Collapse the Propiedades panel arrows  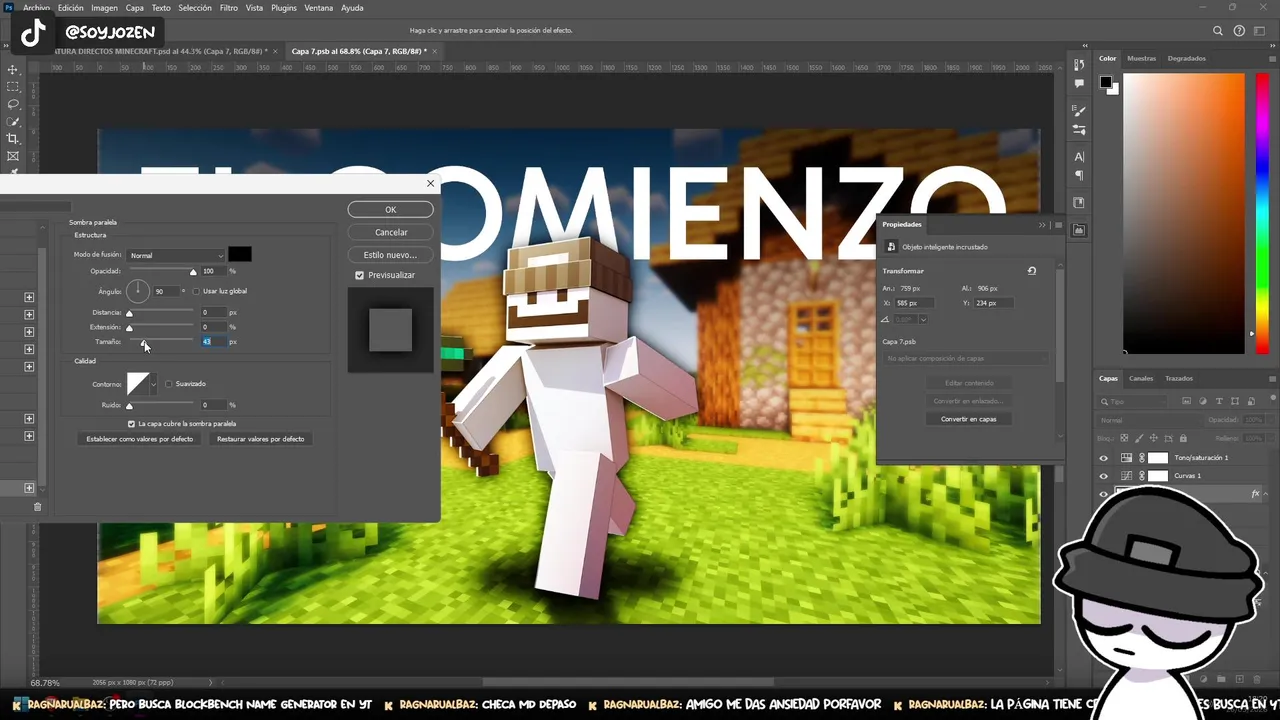pos(1042,225)
